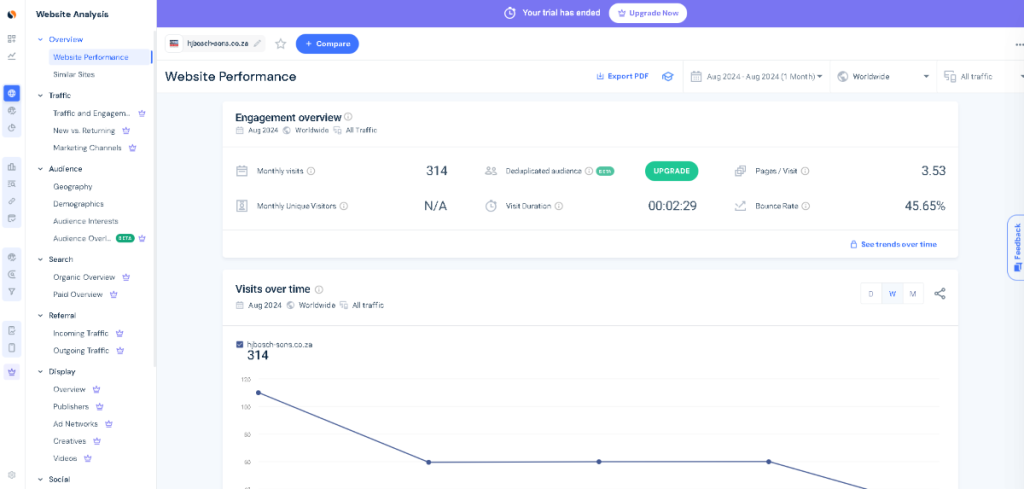This screenshot has width=1024, height=489.
Task: Click the Compare button
Action: pos(327,44)
